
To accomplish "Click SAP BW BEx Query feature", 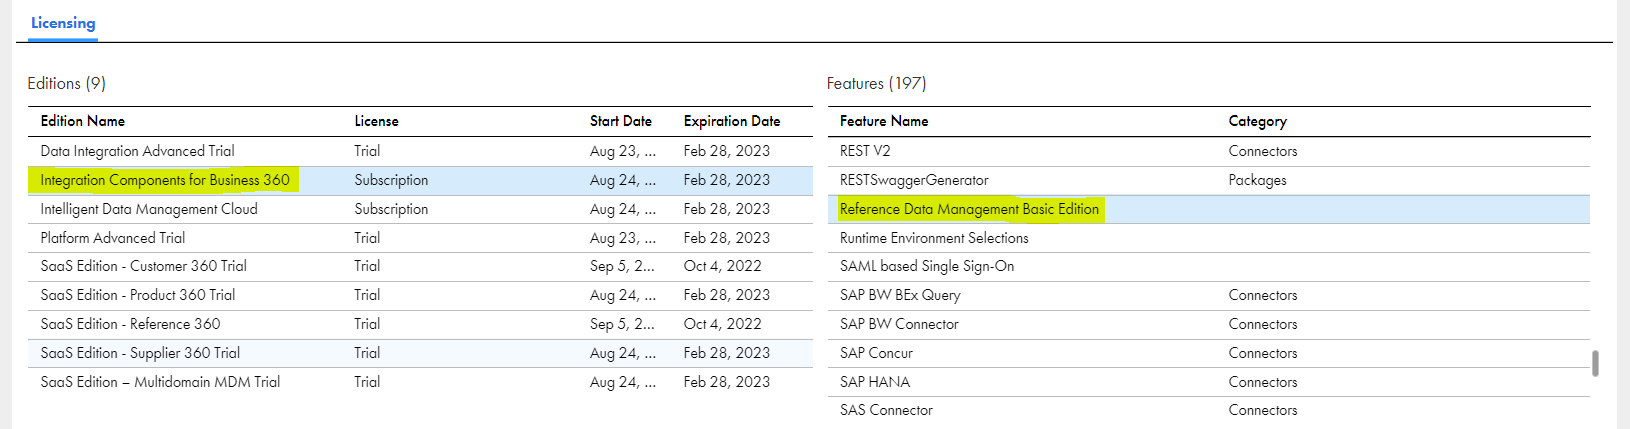I will click(x=1209, y=295).
